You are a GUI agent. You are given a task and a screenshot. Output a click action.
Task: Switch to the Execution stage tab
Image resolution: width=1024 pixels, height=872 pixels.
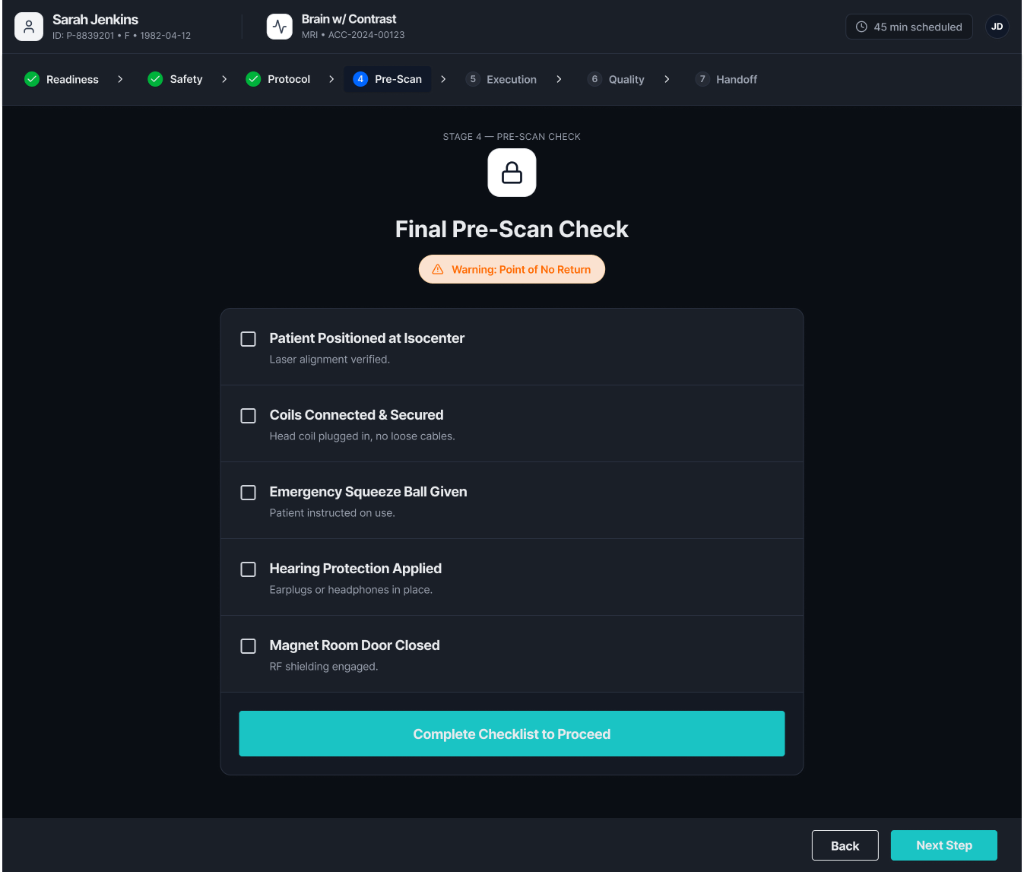(x=501, y=79)
